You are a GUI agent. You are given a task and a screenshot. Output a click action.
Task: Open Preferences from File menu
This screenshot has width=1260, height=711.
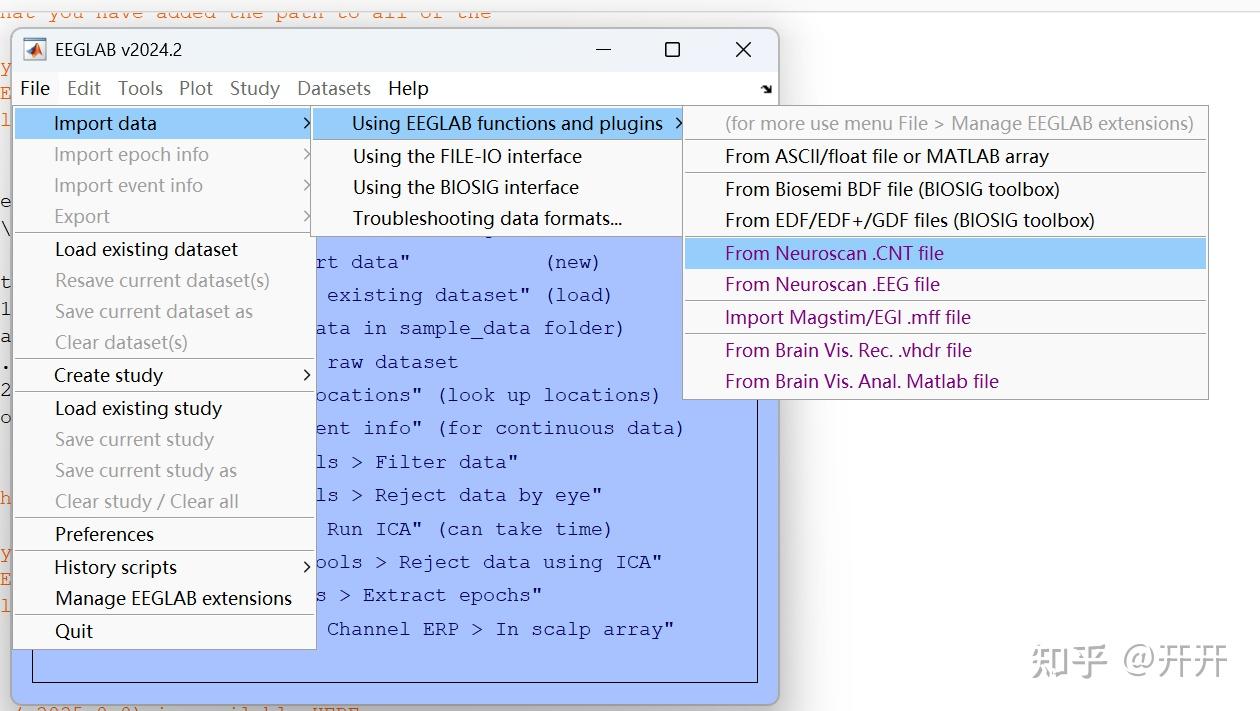pos(164,534)
